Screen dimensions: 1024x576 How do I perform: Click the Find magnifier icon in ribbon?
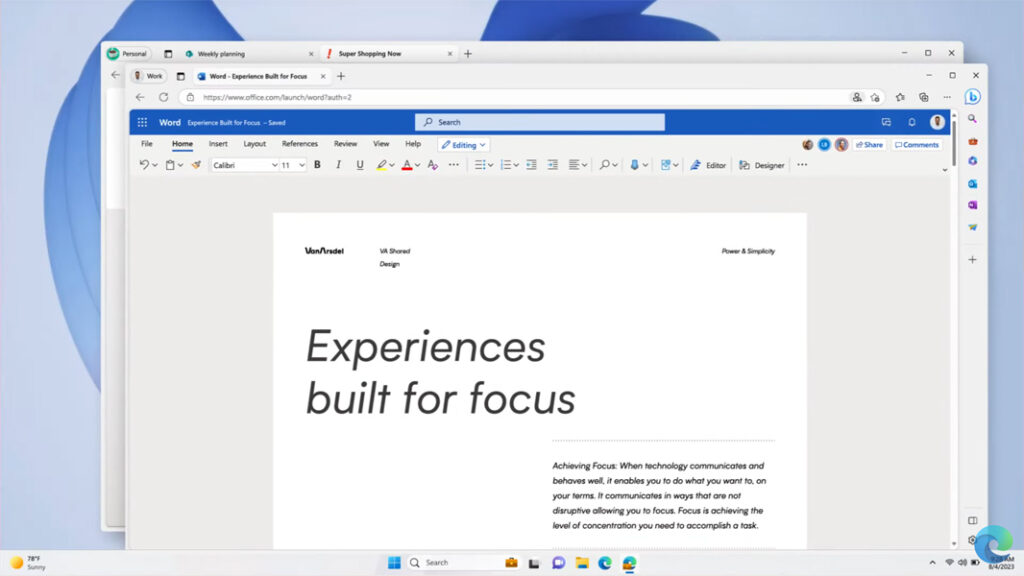point(604,165)
